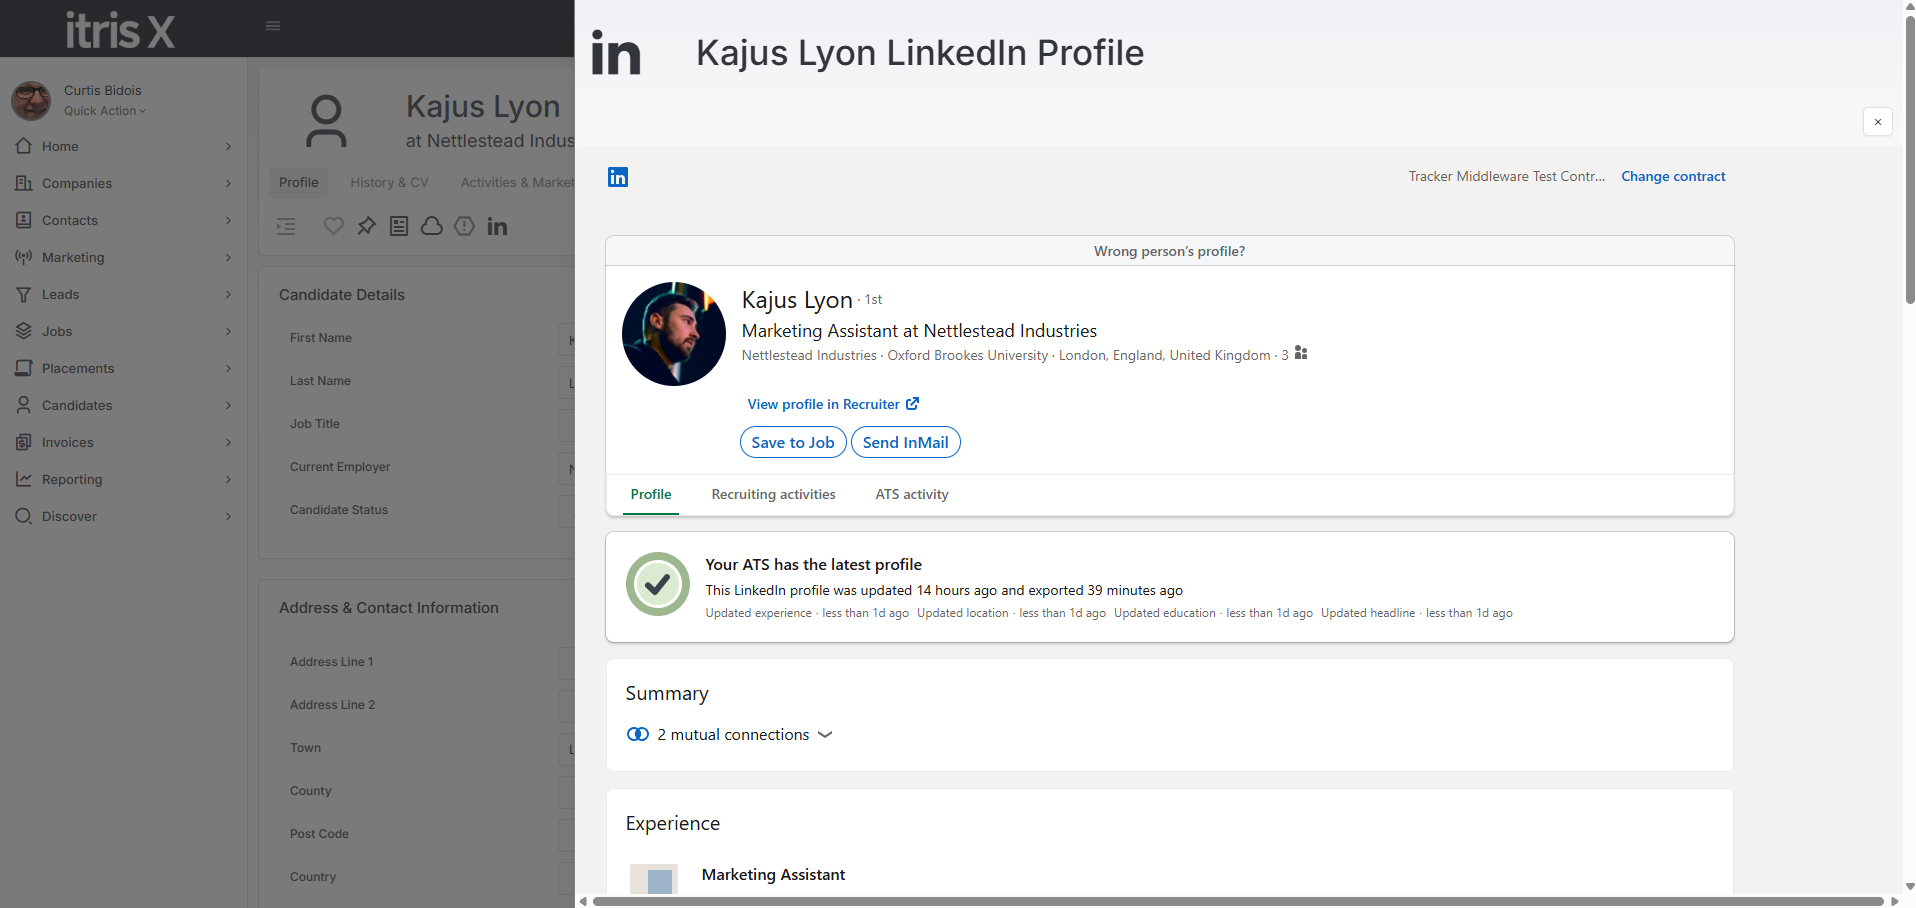Click the Save to Job button

pyautogui.click(x=793, y=442)
